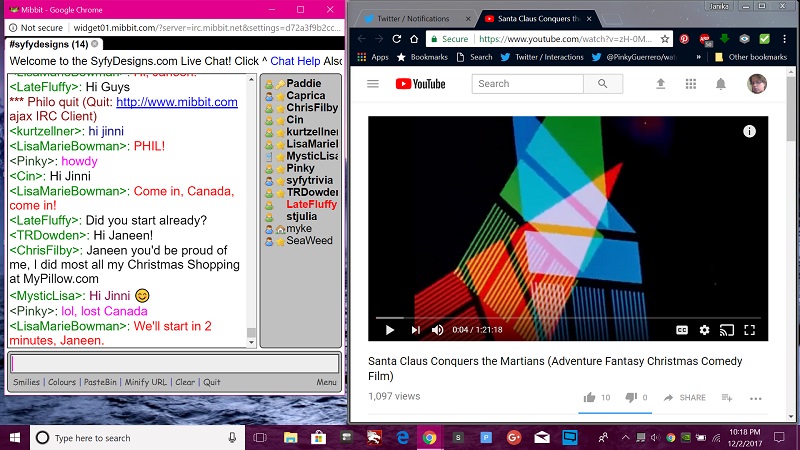Close the #syfydesigns channel tab
Viewport: 800px width, 450px height.
coord(95,44)
